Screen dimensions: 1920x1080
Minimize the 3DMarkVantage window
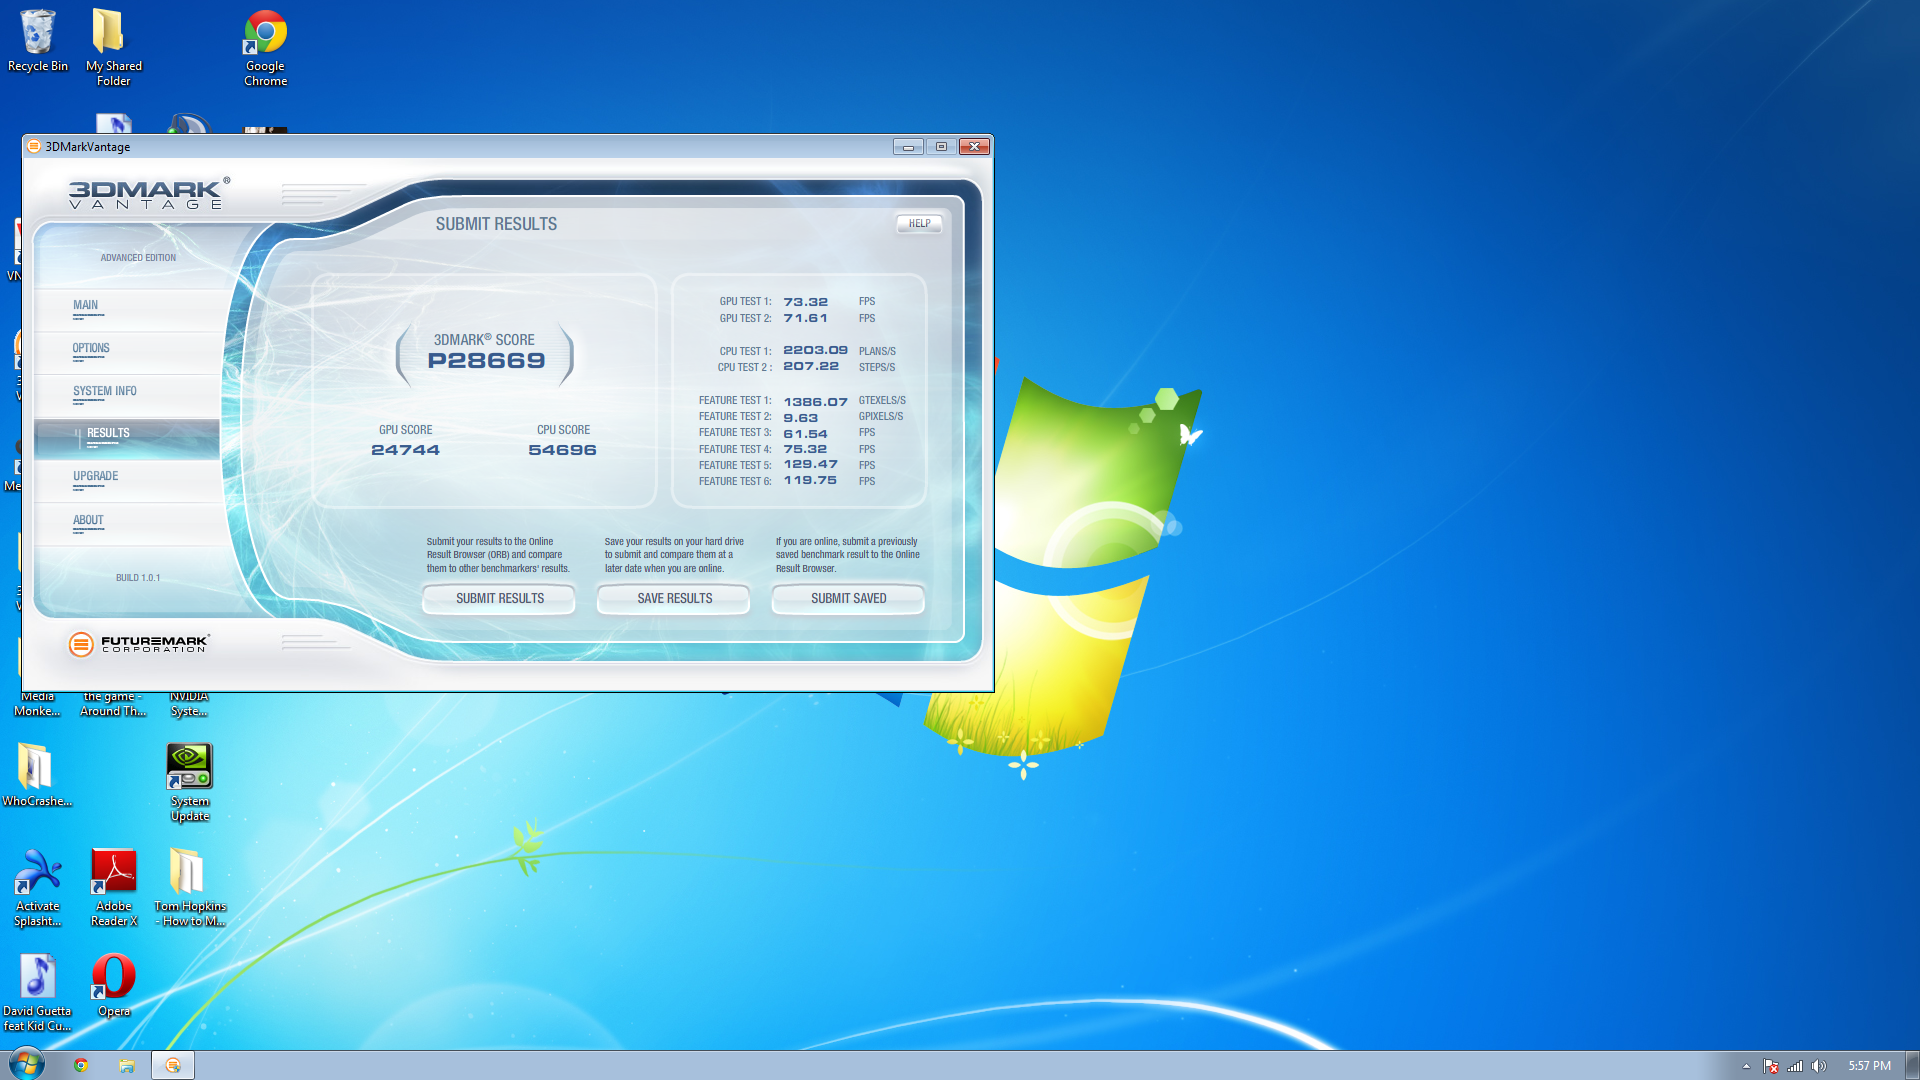(908, 146)
